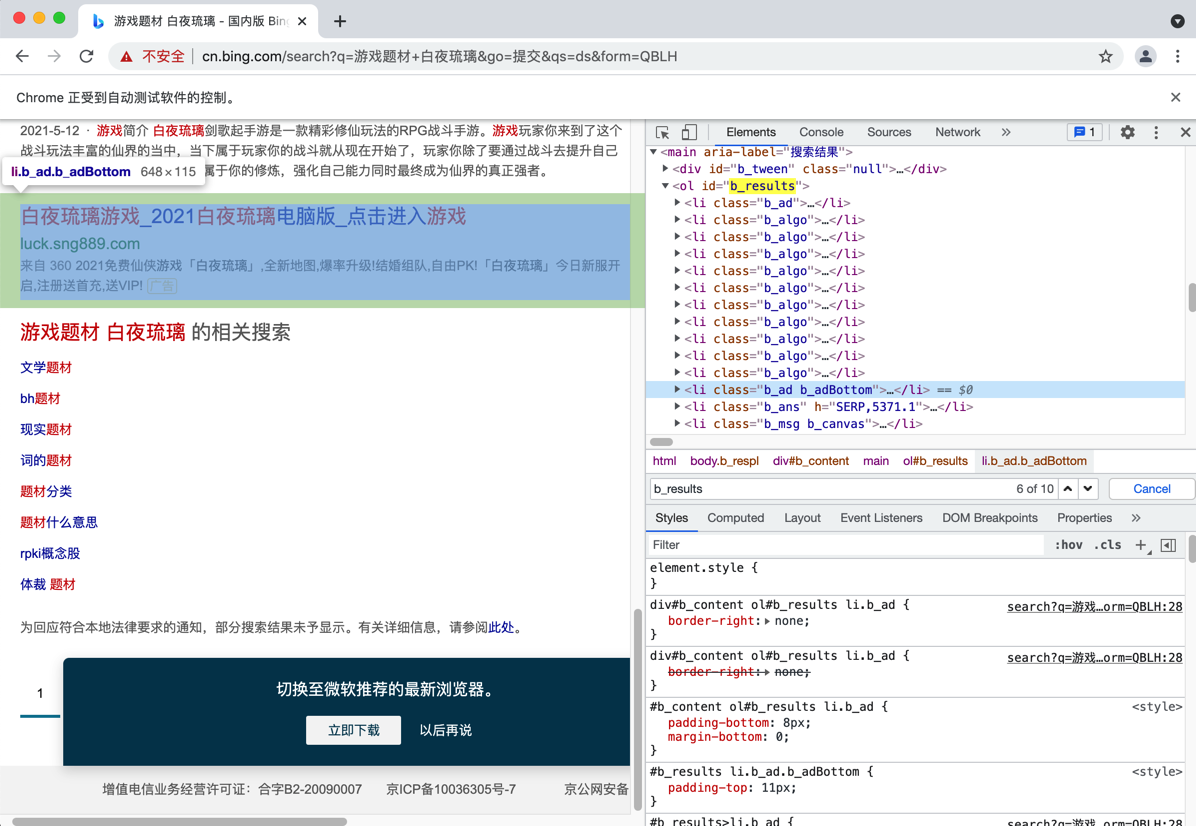Open DevTools customize three-dot menu
Viewport: 1196px width, 826px height.
click(x=1156, y=132)
